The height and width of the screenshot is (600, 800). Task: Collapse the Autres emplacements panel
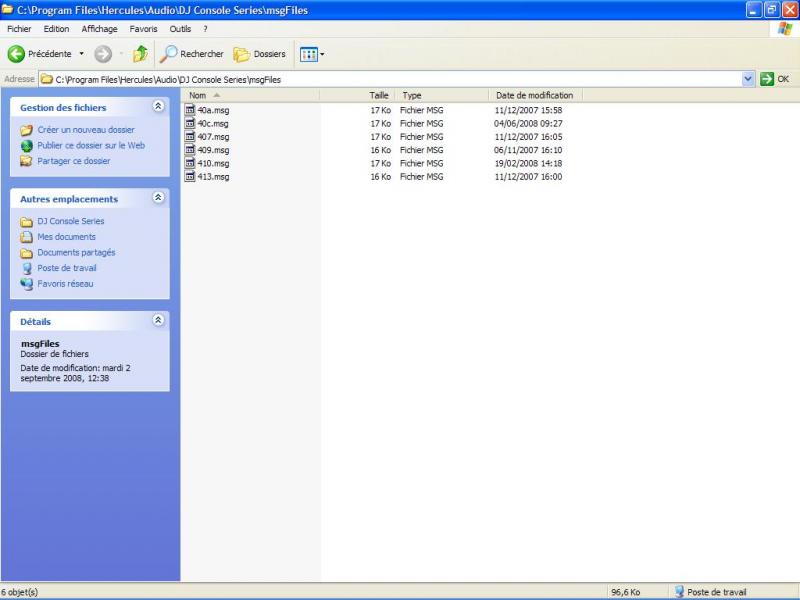(158, 198)
